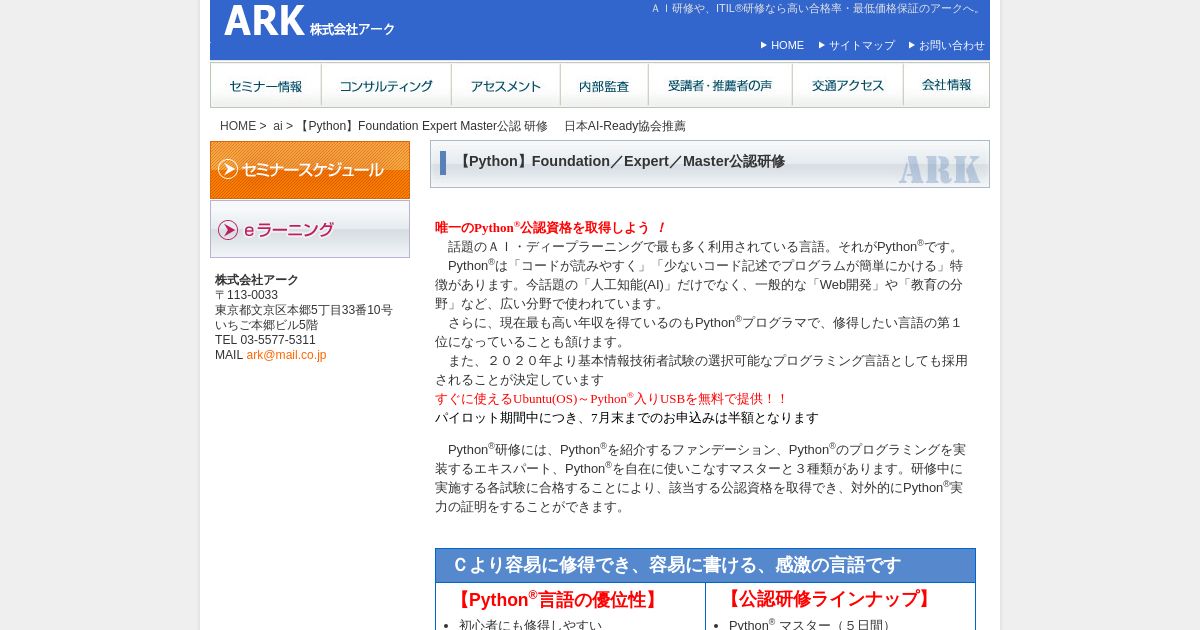Click the ARK company logo
This screenshot has height=630, width=1200.
pyautogui.click(x=309, y=21)
